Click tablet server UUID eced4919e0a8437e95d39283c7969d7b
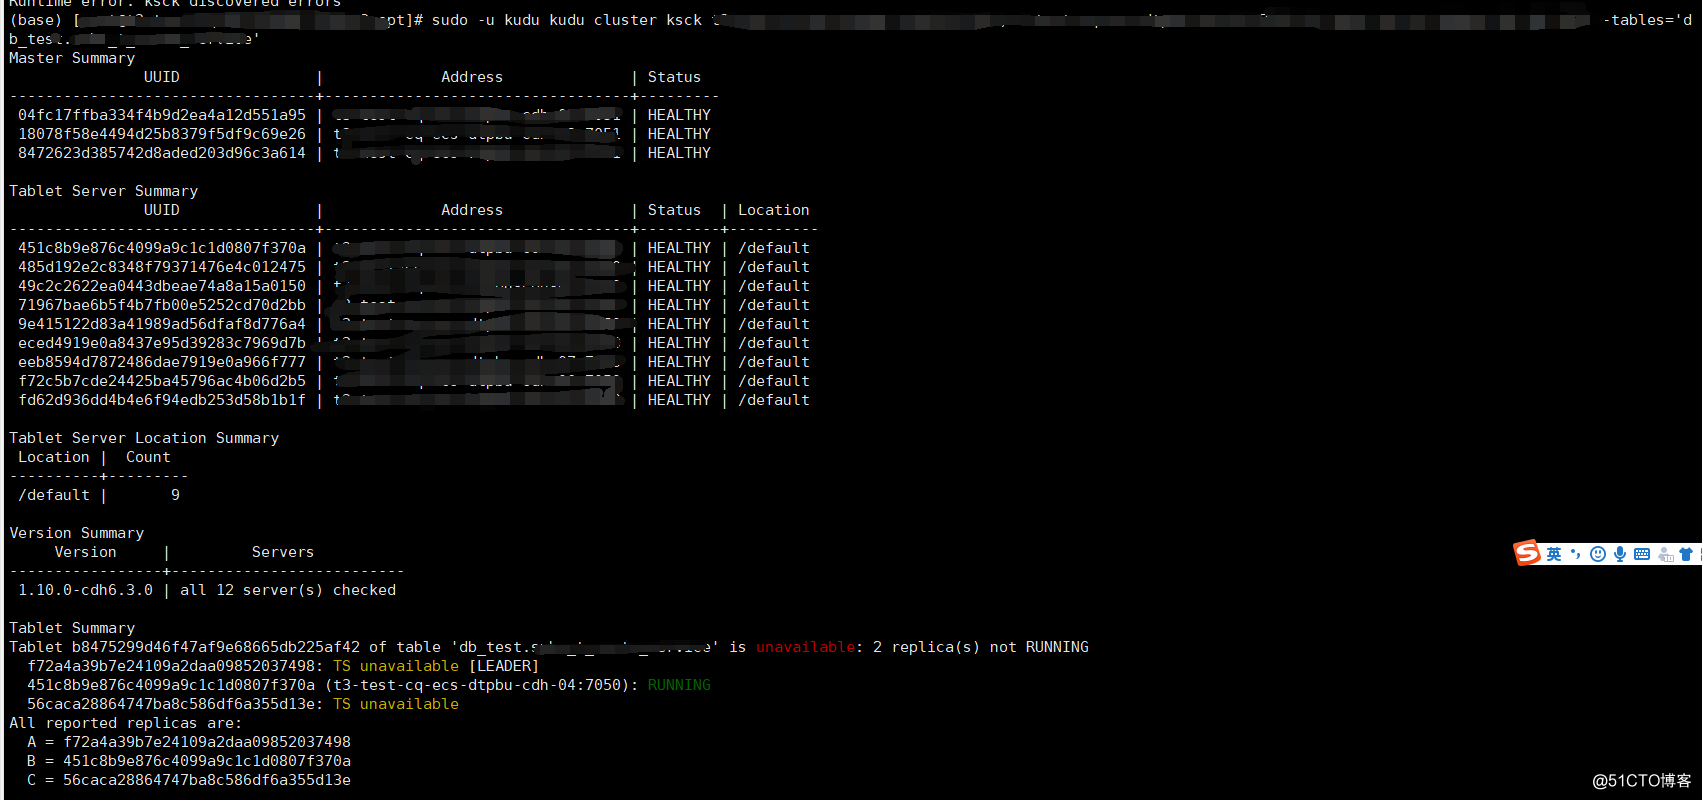Screen dimensions: 1702x800 pyautogui.click(x=162, y=343)
